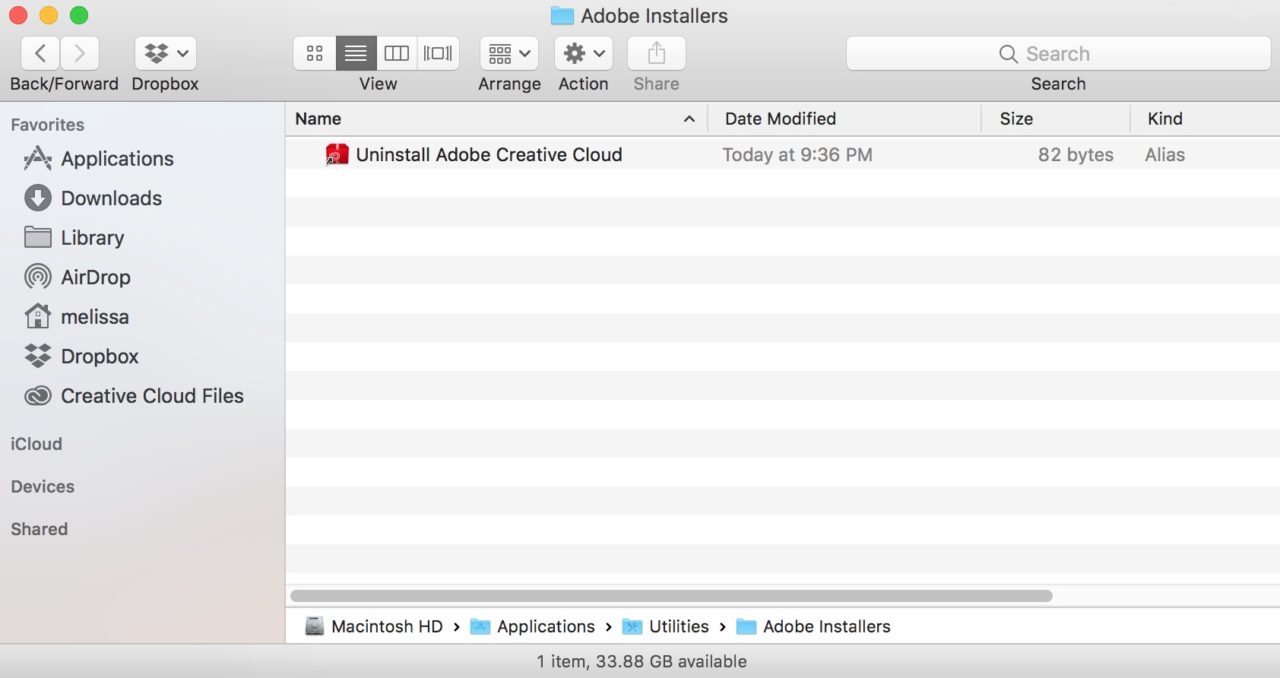Image resolution: width=1280 pixels, height=678 pixels.
Task: Expand the Devices sidebar section
Action: [x=42, y=487]
